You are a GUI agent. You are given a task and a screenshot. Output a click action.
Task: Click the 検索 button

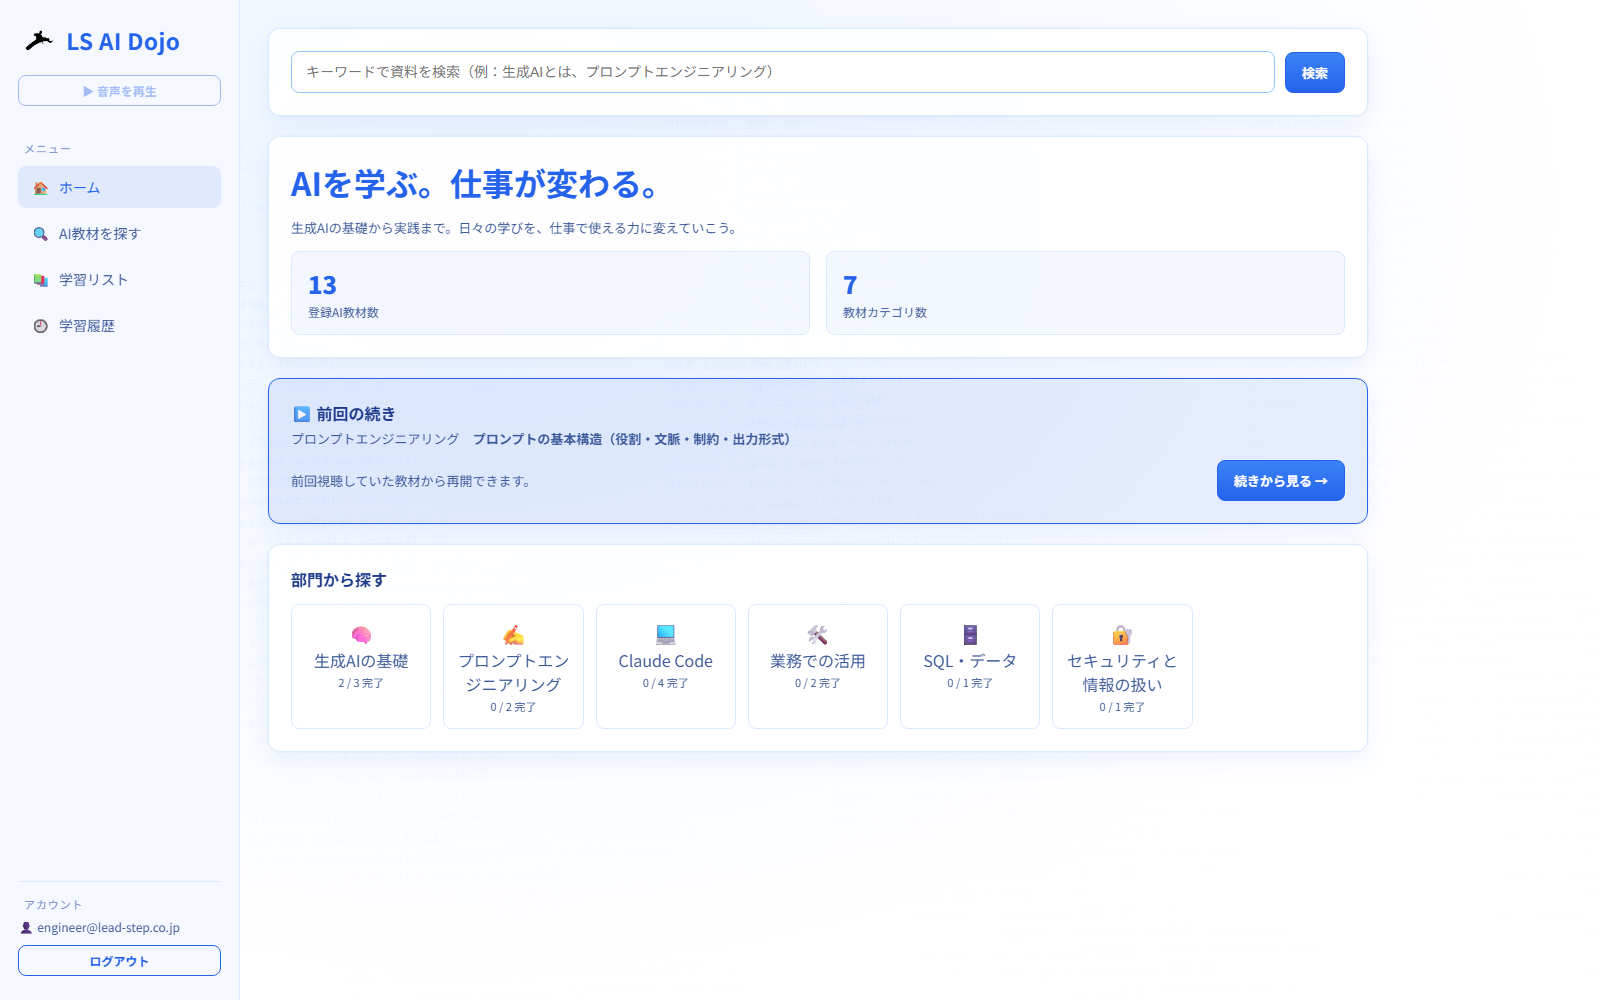coord(1315,72)
